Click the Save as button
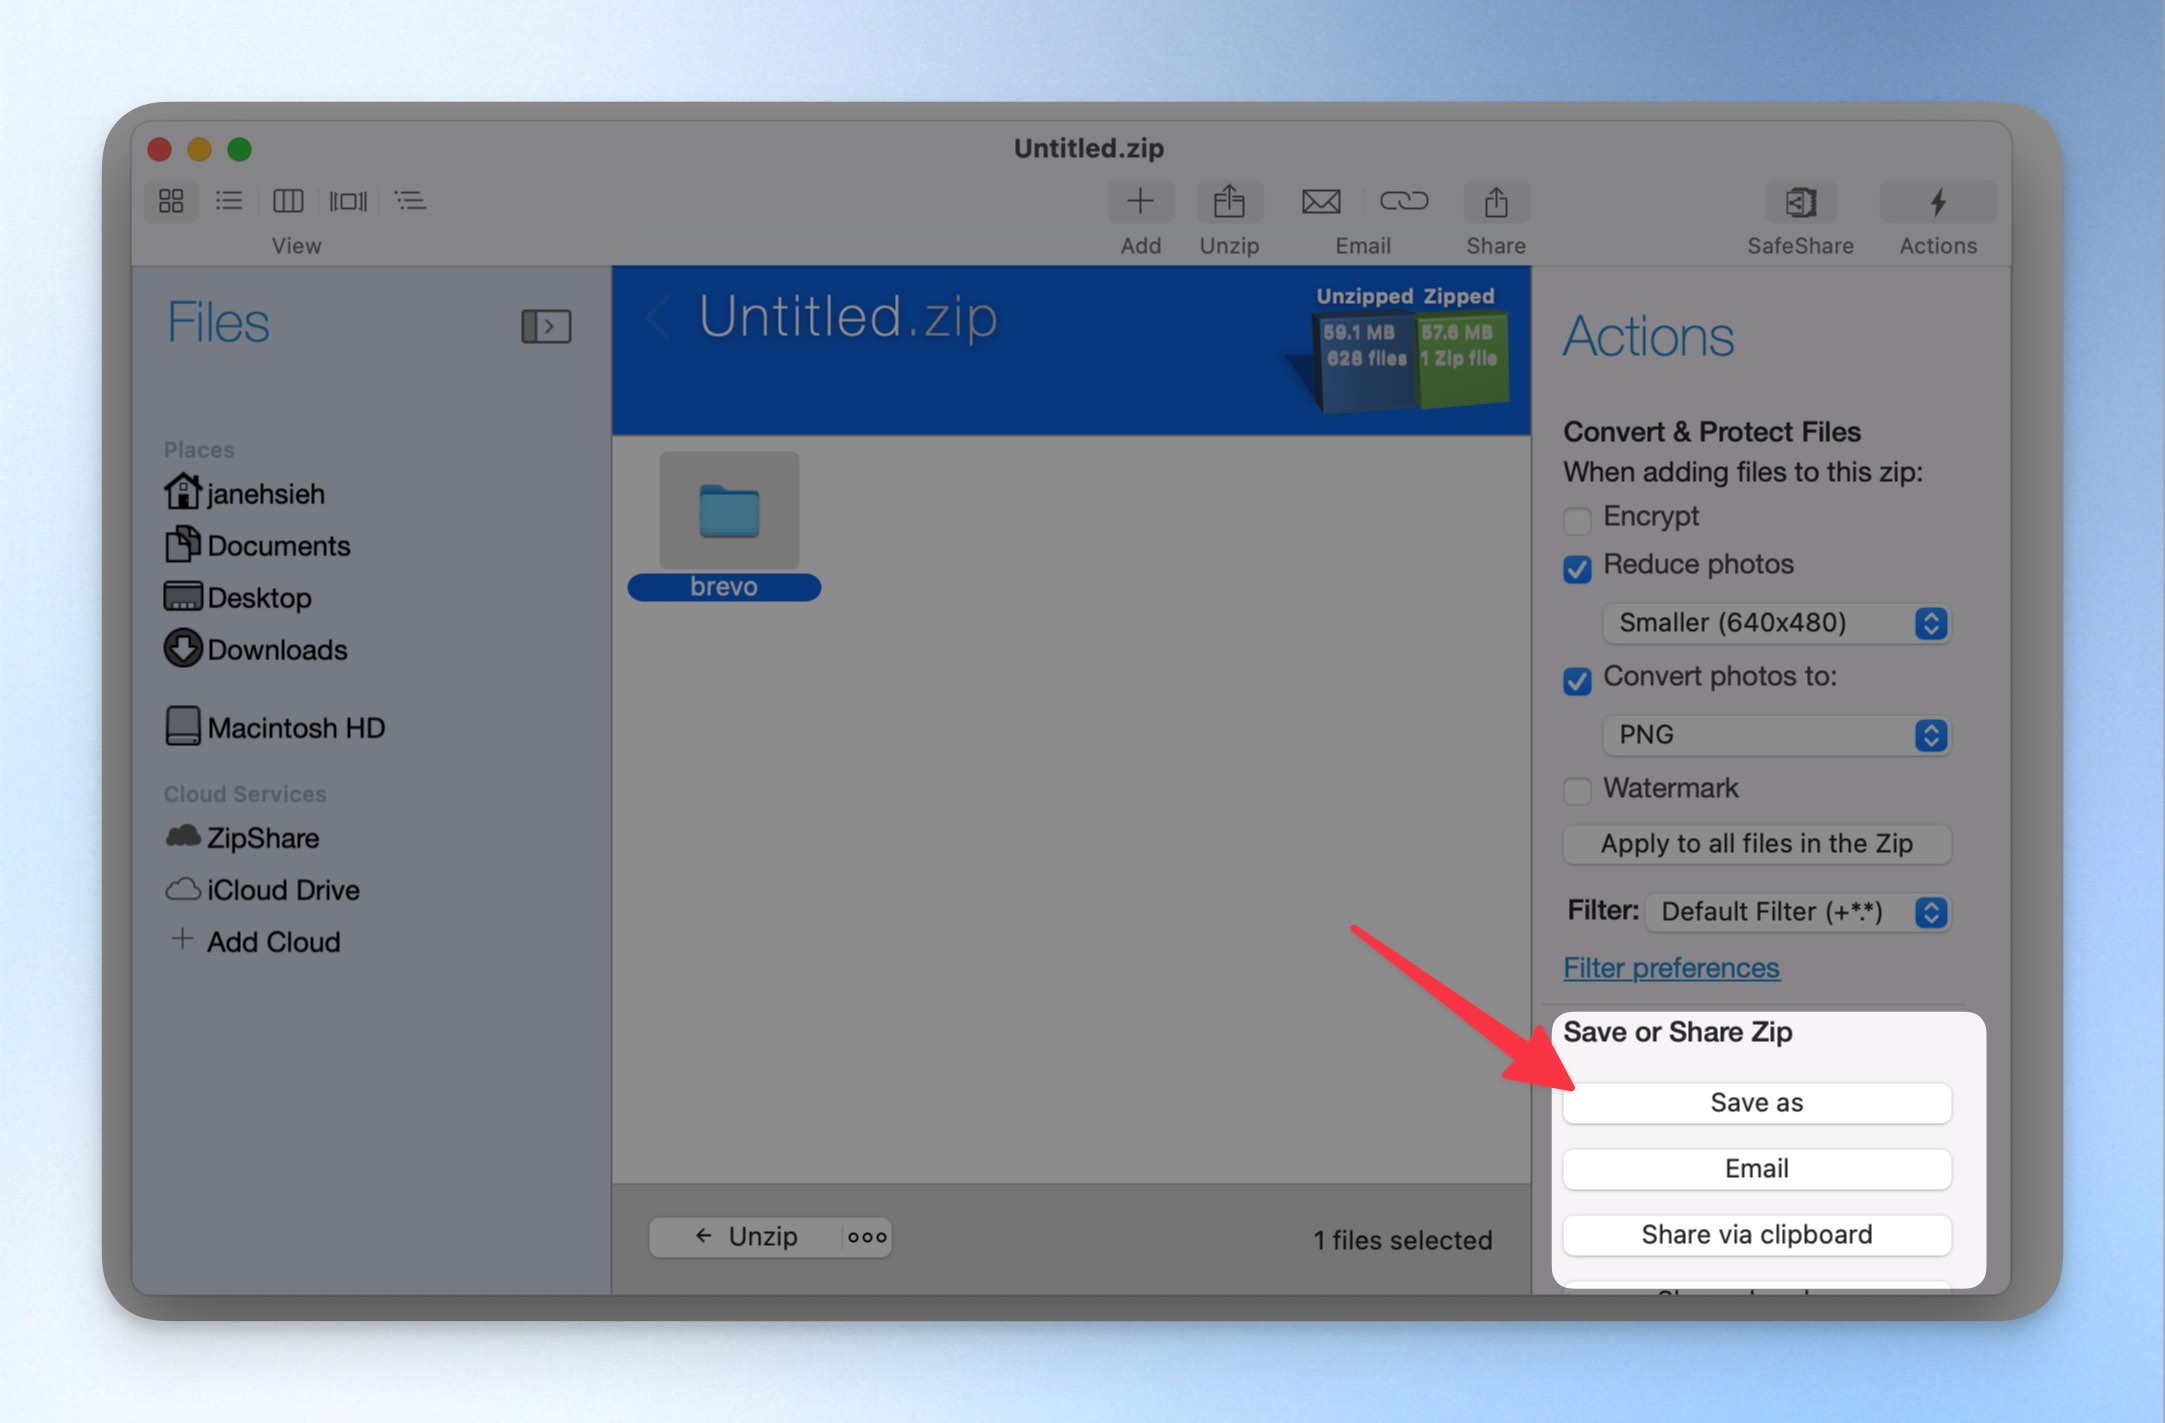Viewport: 2165px width, 1423px height. [x=1756, y=1103]
